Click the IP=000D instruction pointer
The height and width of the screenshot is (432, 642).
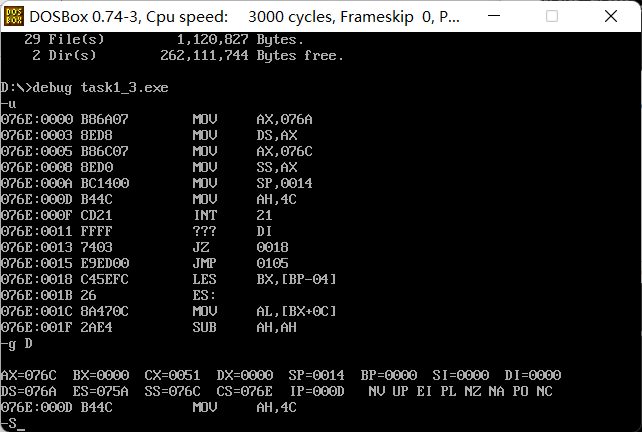(317, 391)
